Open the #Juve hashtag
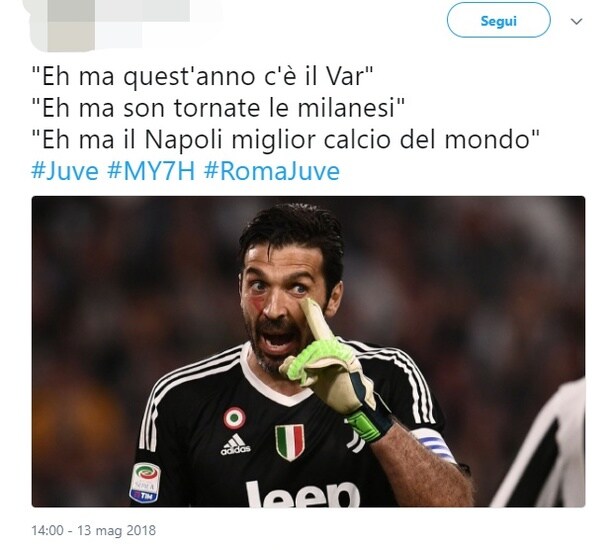This screenshot has width=613, height=550. (65, 171)
